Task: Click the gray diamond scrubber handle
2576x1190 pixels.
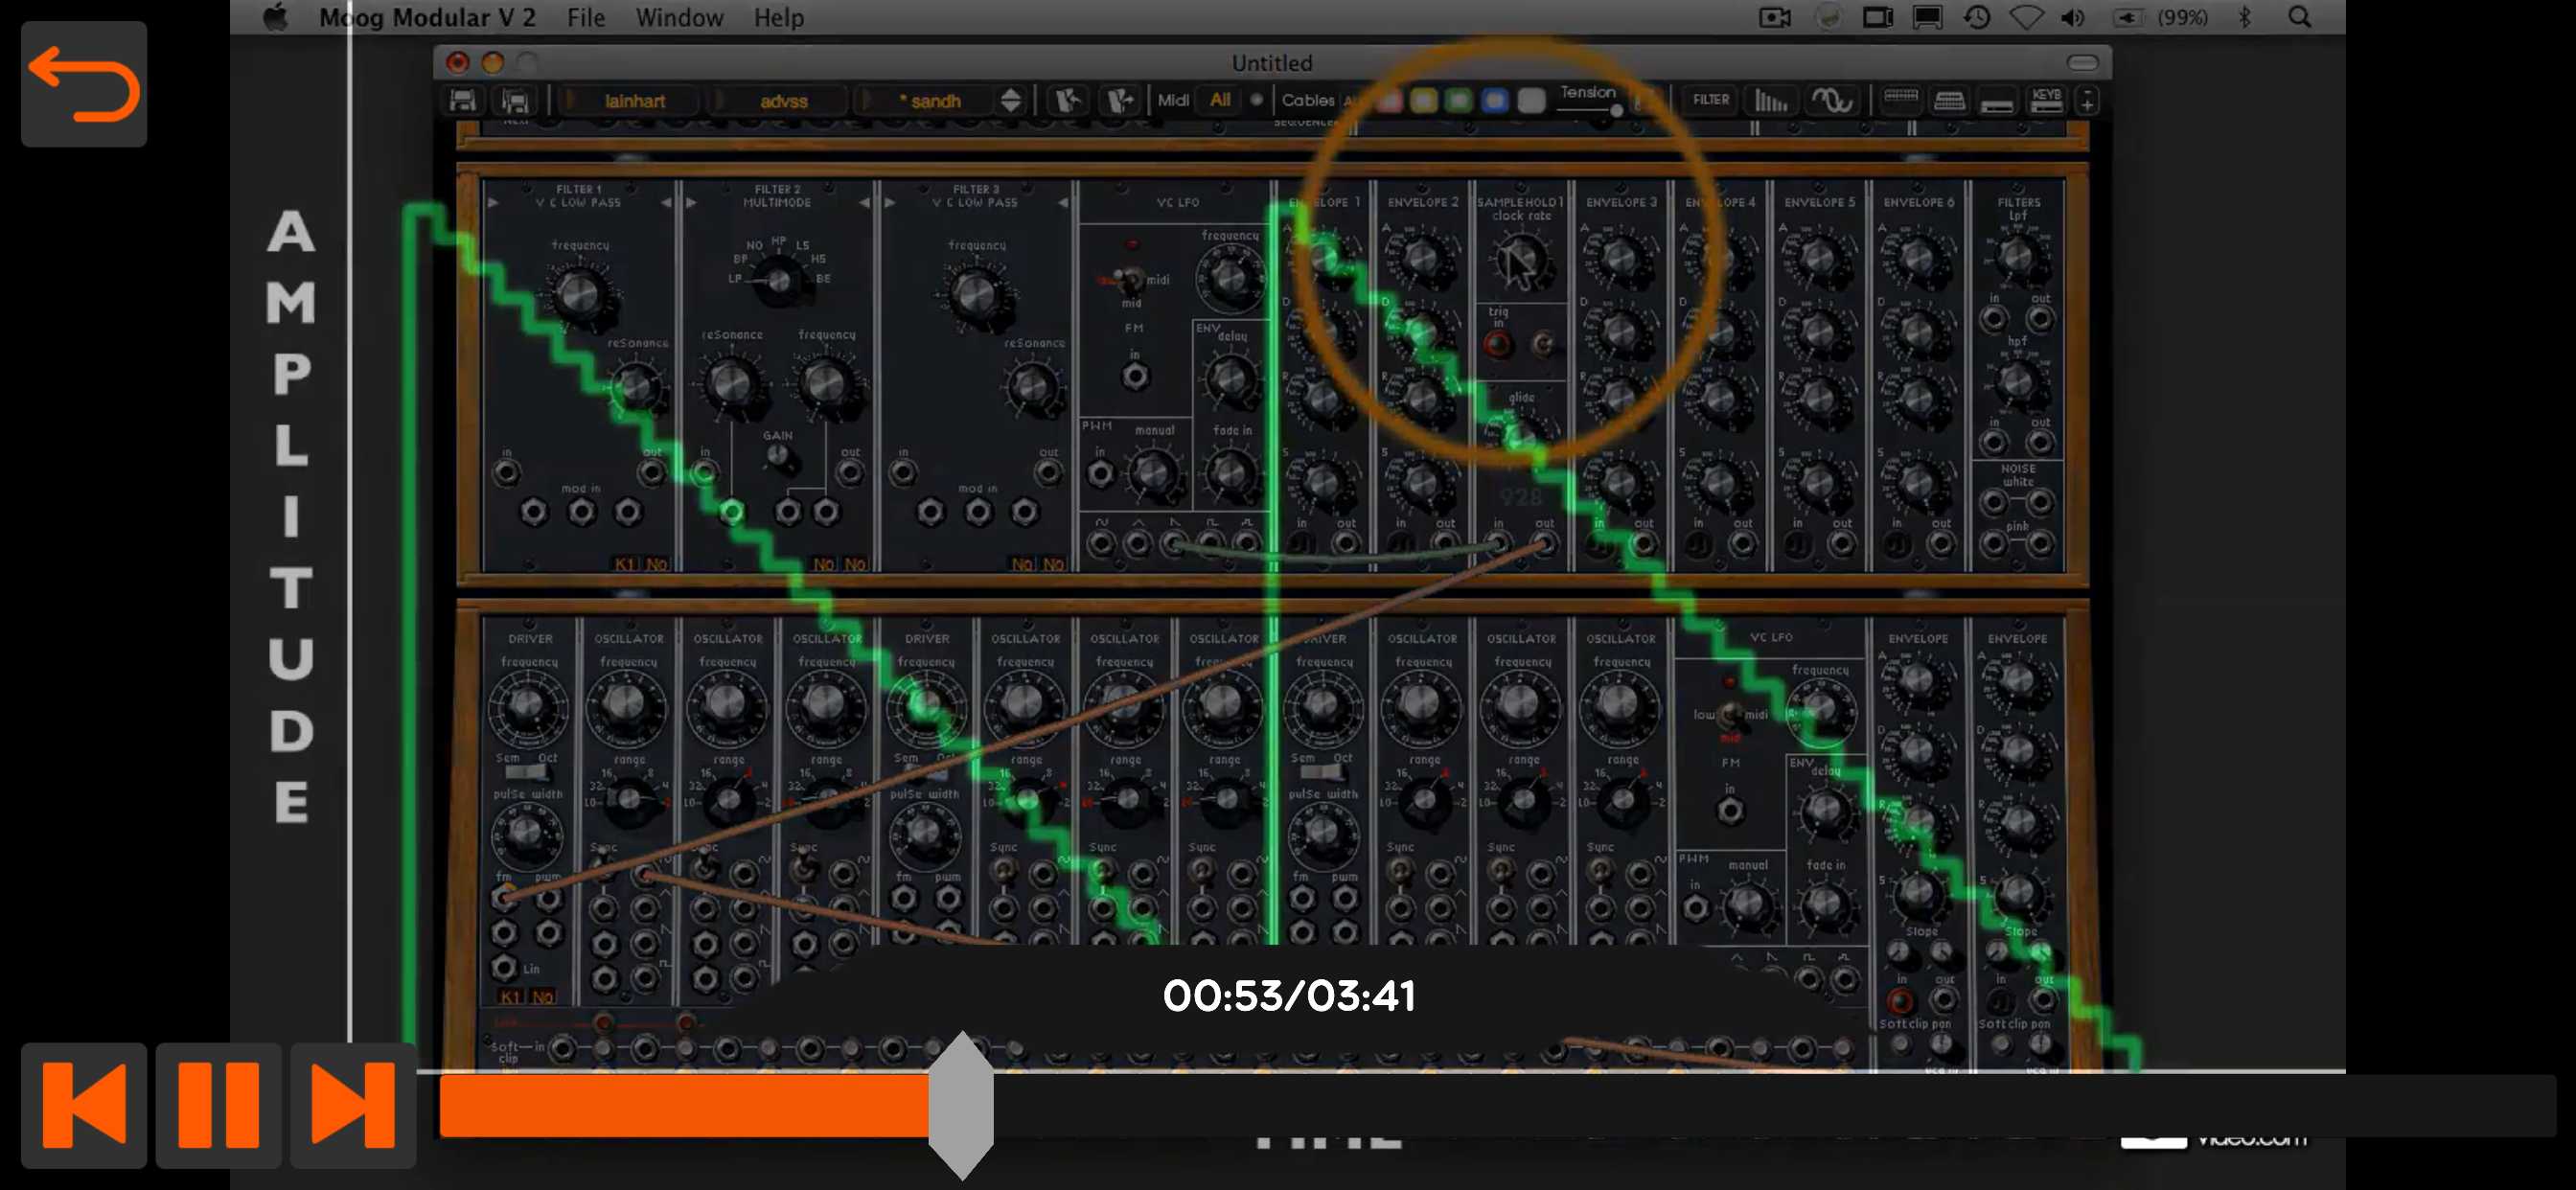Action: (x=960, y=1105)
